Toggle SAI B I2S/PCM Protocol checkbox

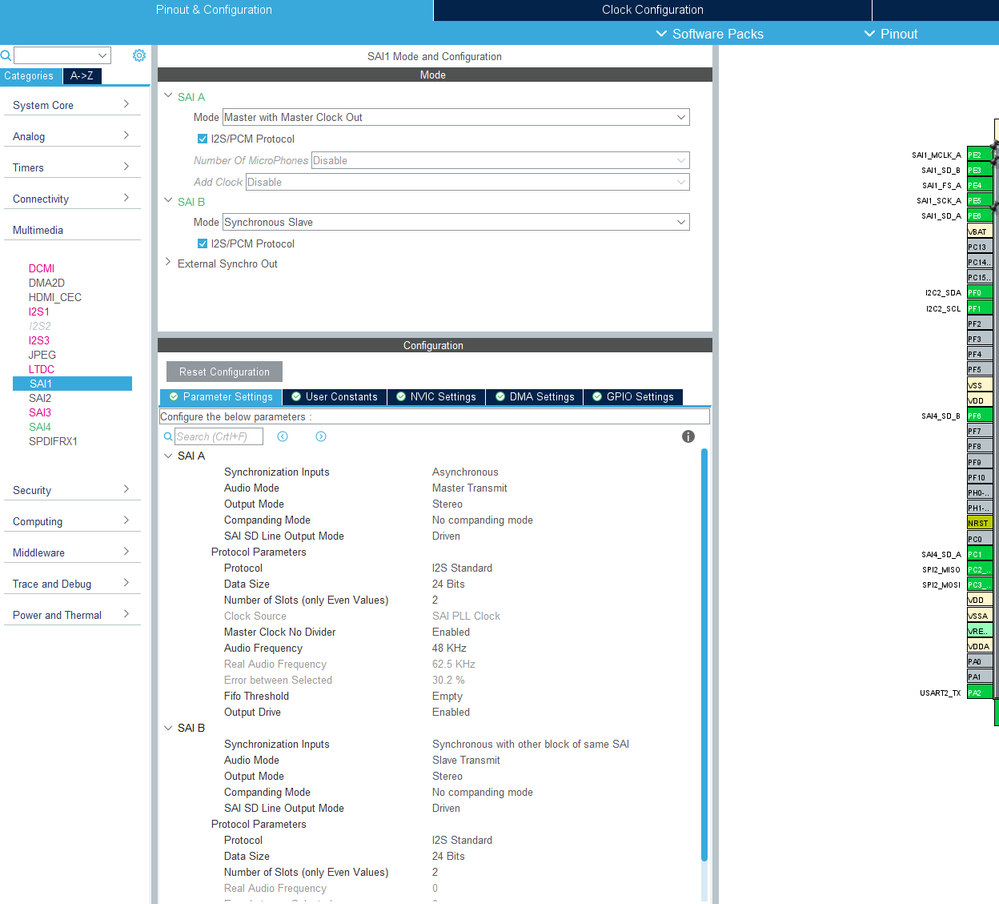click(203, 243)
